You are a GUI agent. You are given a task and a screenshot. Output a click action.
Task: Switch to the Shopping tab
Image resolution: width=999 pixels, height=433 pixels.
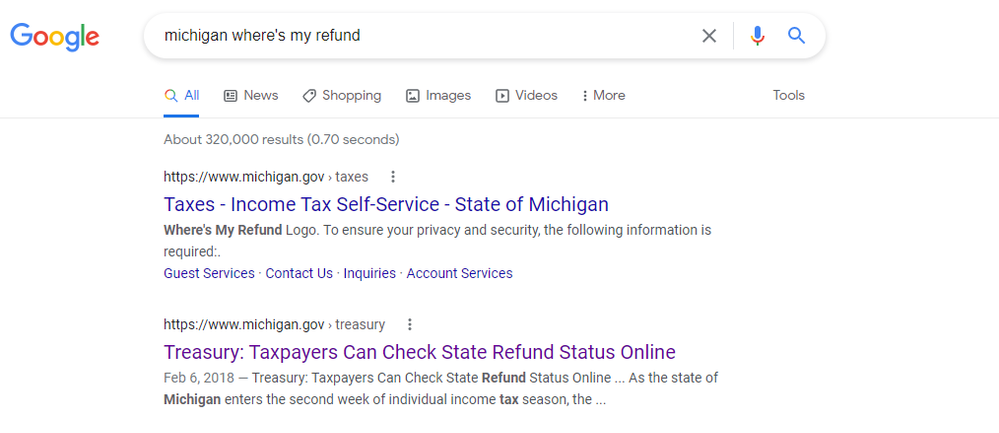pos(341,96)
